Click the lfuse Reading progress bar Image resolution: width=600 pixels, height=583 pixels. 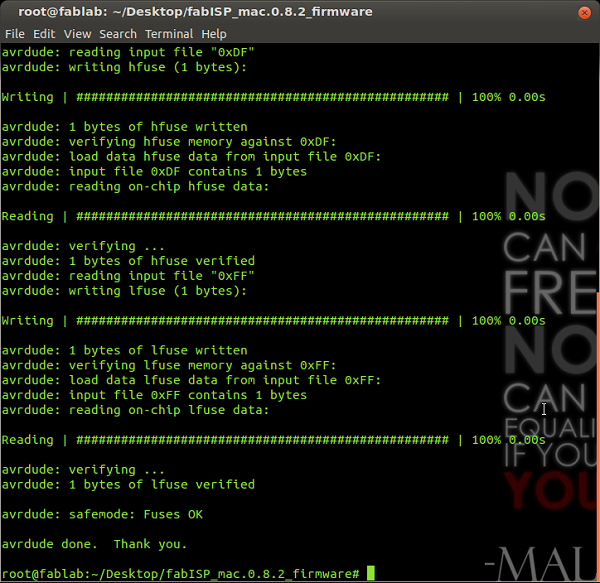coord(262,440)
